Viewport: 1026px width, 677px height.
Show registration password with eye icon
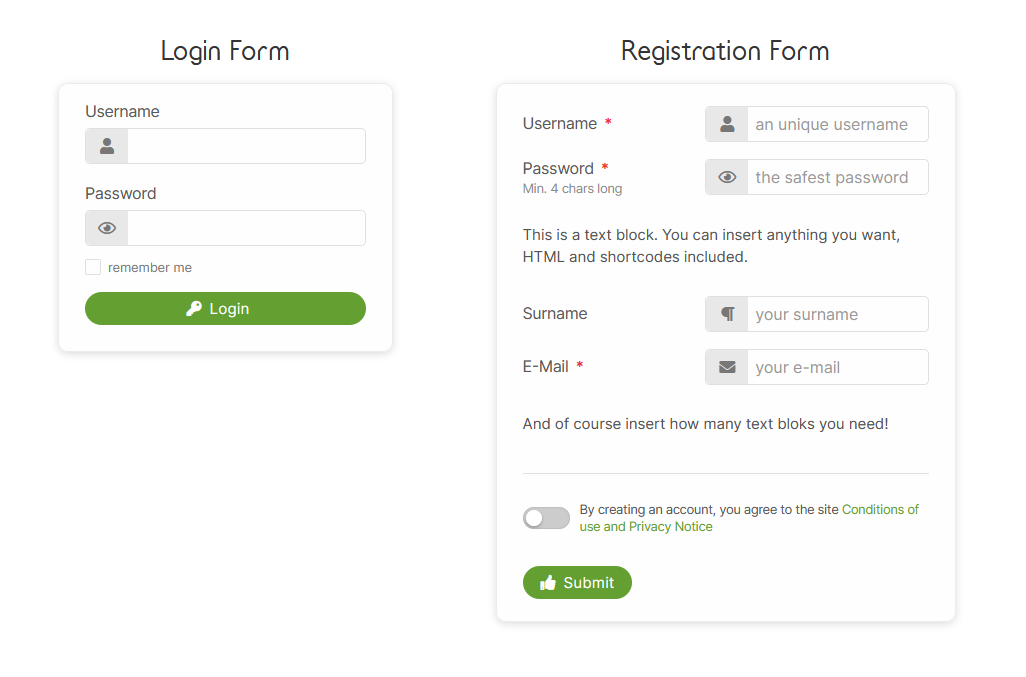(x=727, y=177)
